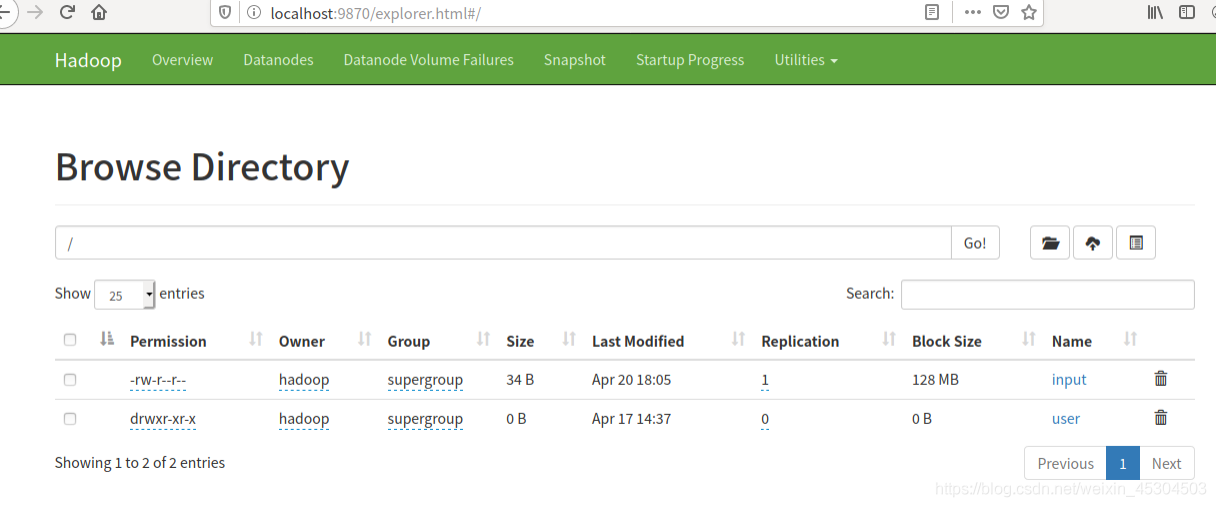This screenshot has height=507, width=1216.
Task: Open cut and paste clipboard icon button
Action: (1136, 243)
